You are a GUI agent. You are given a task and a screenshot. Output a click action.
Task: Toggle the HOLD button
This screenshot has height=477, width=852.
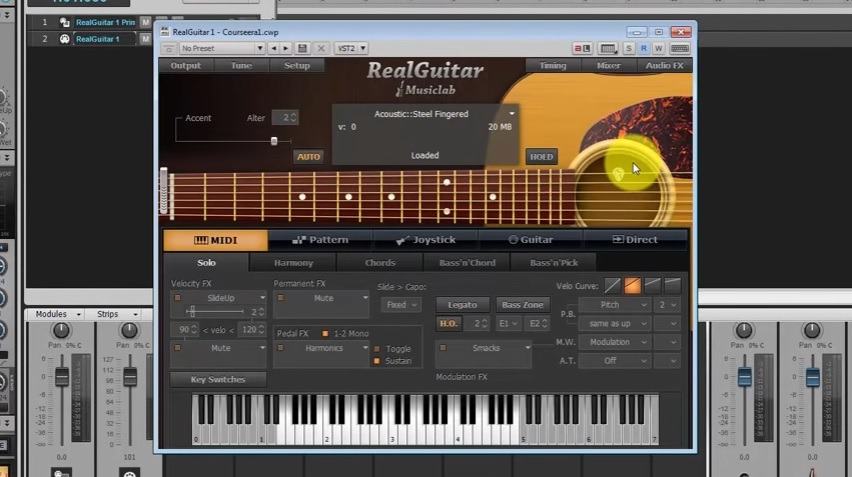click(541, 156)
